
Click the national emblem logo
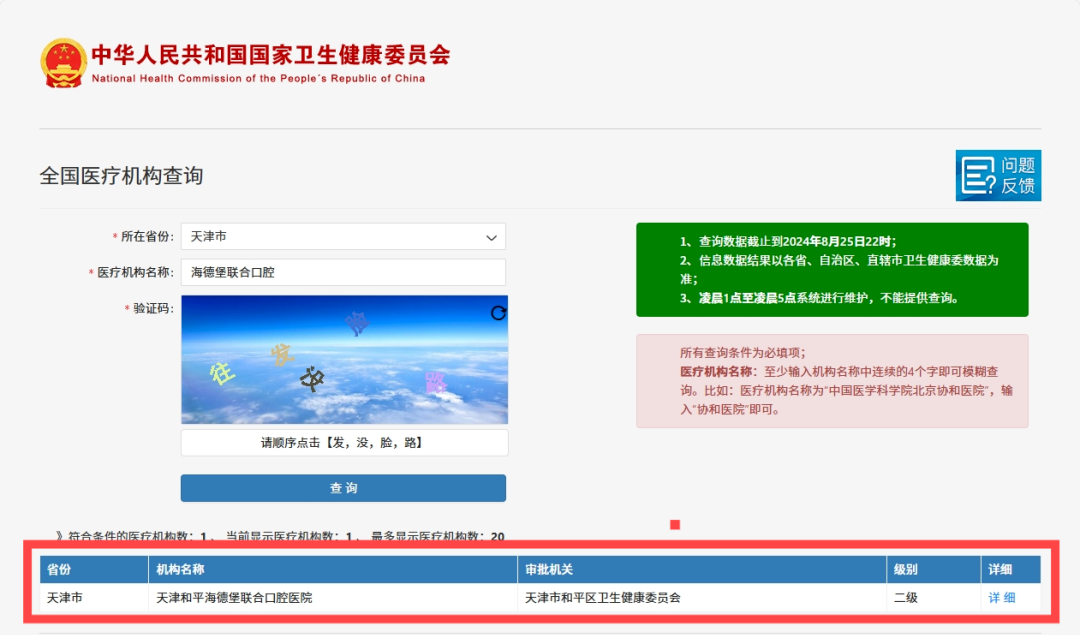[63, 63]
